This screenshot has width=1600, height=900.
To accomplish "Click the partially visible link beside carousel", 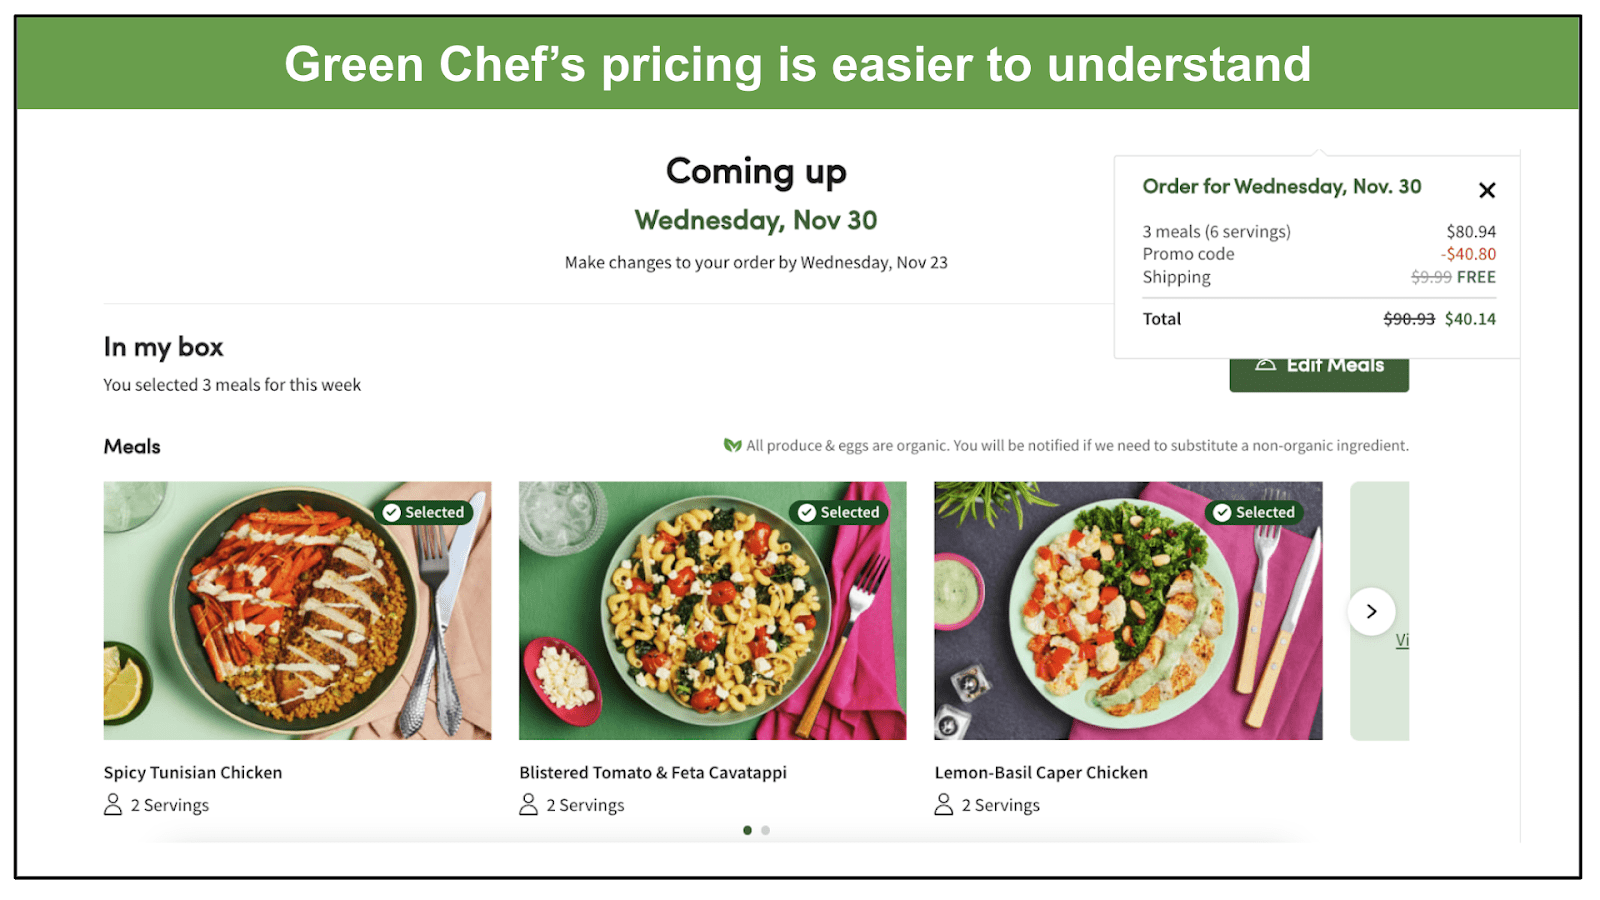I will pyautogui.click(x=1402, y=640).
